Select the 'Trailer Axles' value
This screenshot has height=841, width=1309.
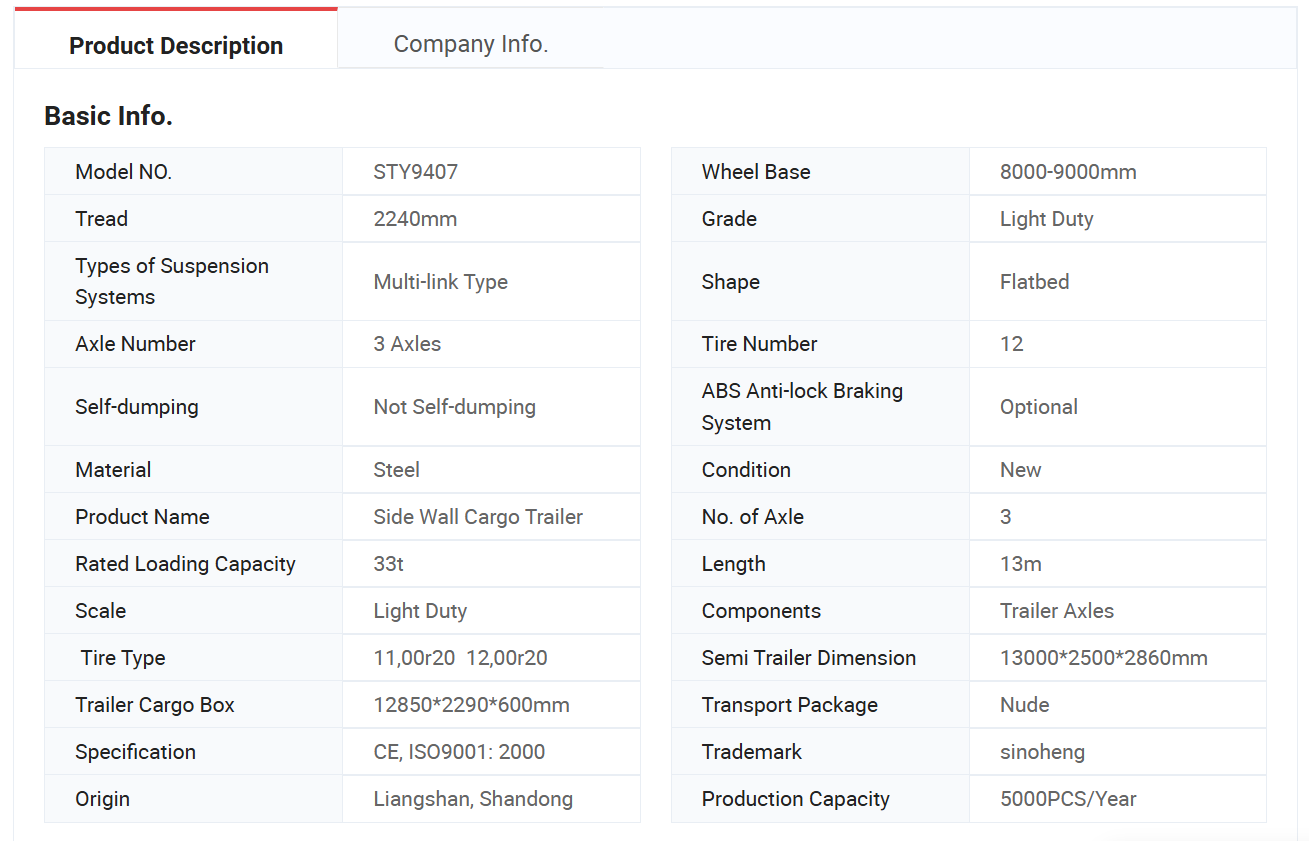[1057, 611]
